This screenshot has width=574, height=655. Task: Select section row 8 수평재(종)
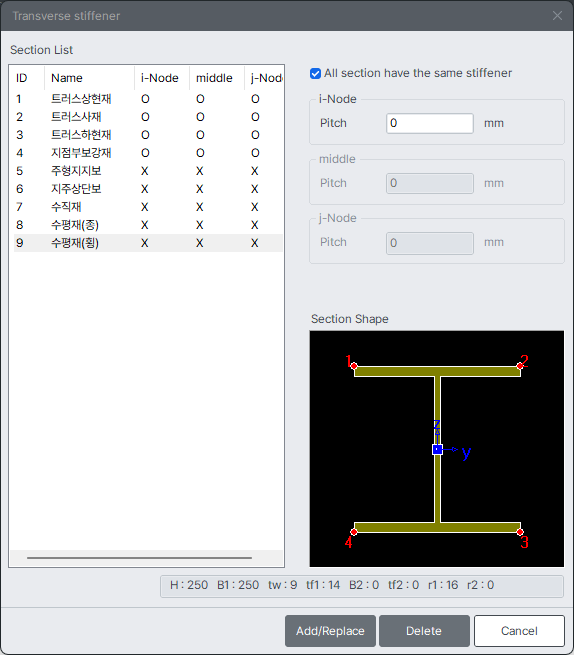148,225
